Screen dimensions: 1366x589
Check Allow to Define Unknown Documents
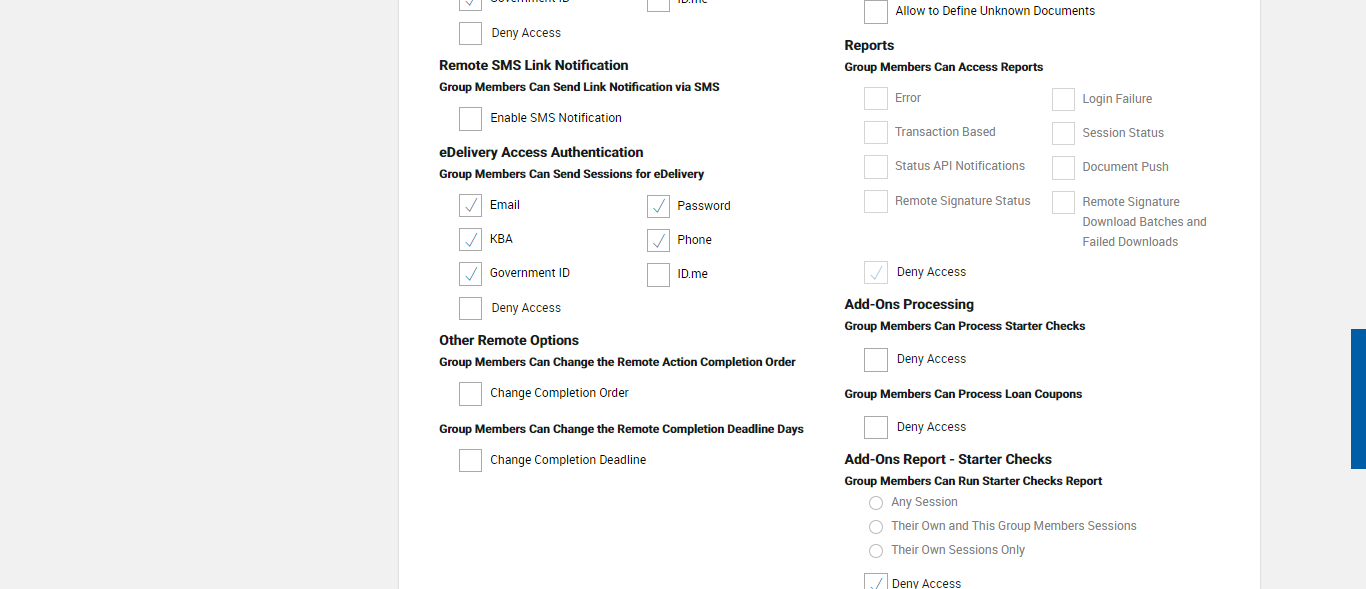tap(876, 12)
